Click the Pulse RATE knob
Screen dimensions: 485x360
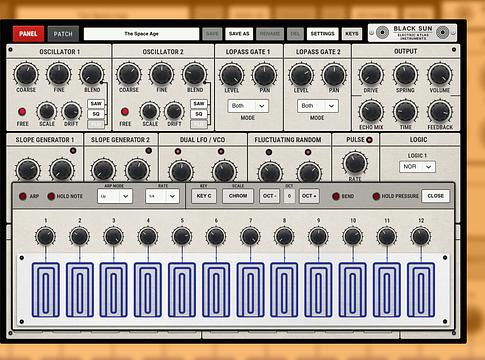click(355, 163)
